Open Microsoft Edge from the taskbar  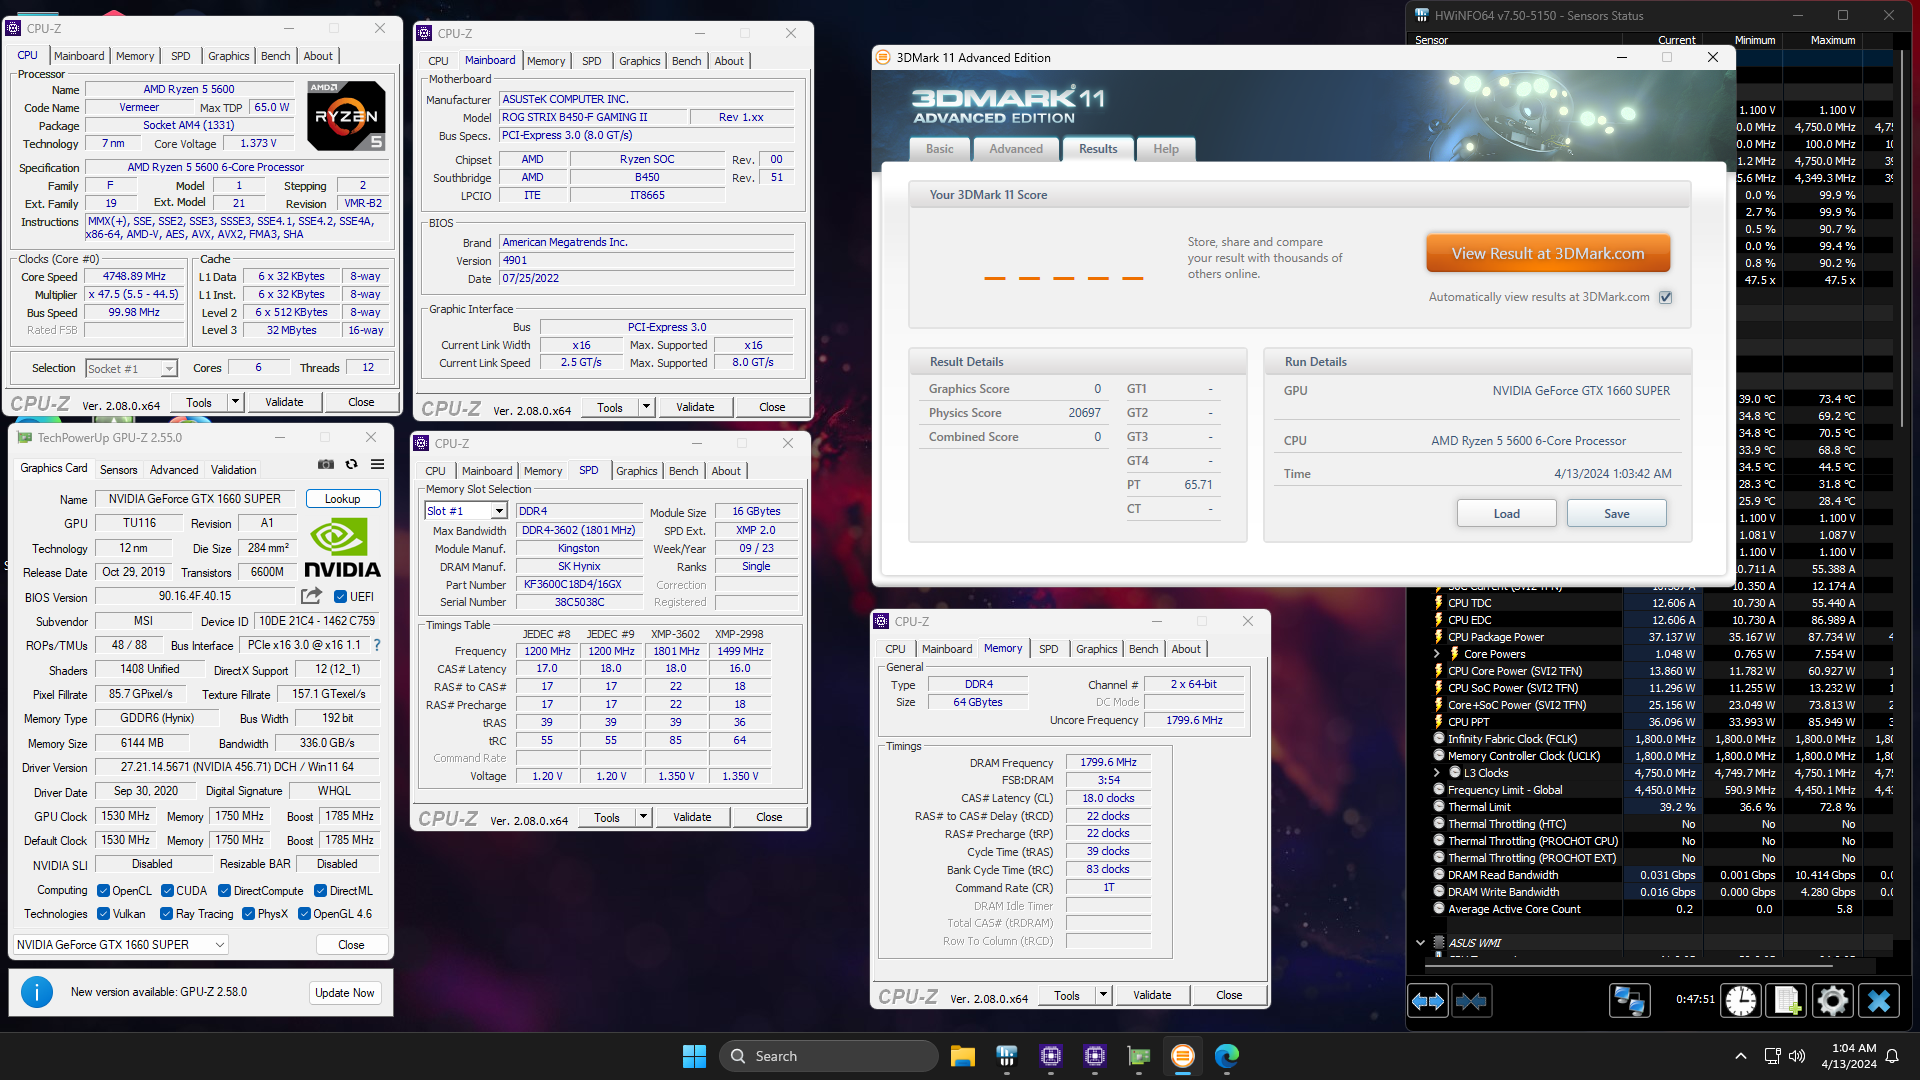[x=1226, y=1056]
